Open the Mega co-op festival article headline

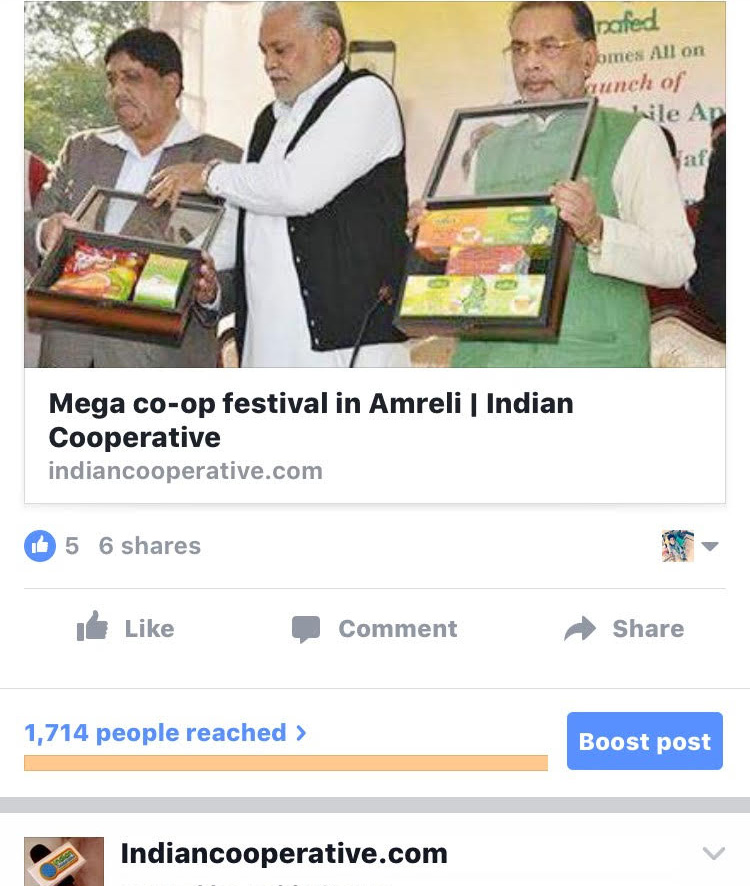click(x=311, y=420)
